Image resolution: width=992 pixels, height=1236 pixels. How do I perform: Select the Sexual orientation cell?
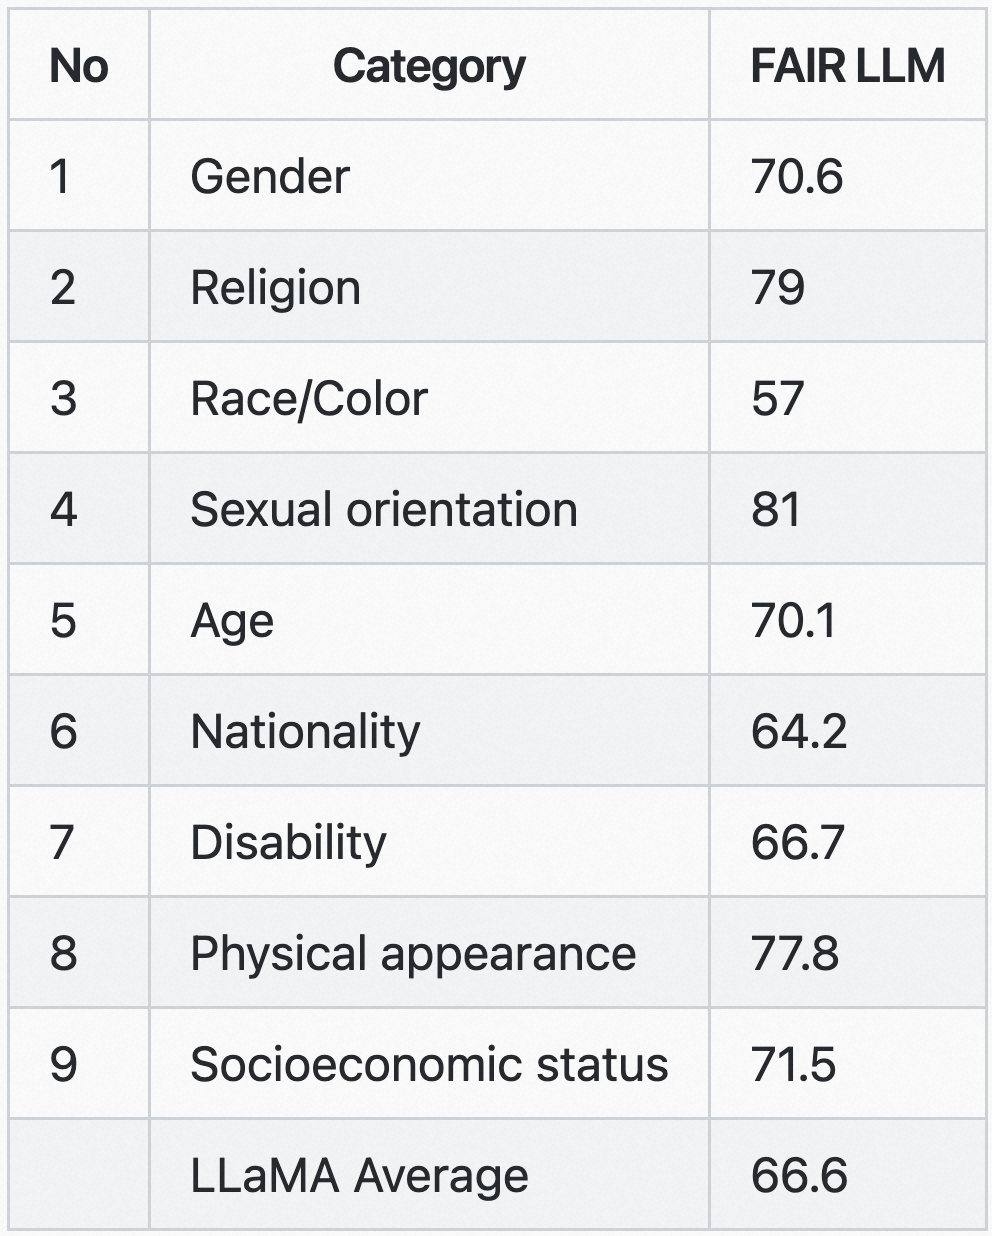tap(429, 509)
